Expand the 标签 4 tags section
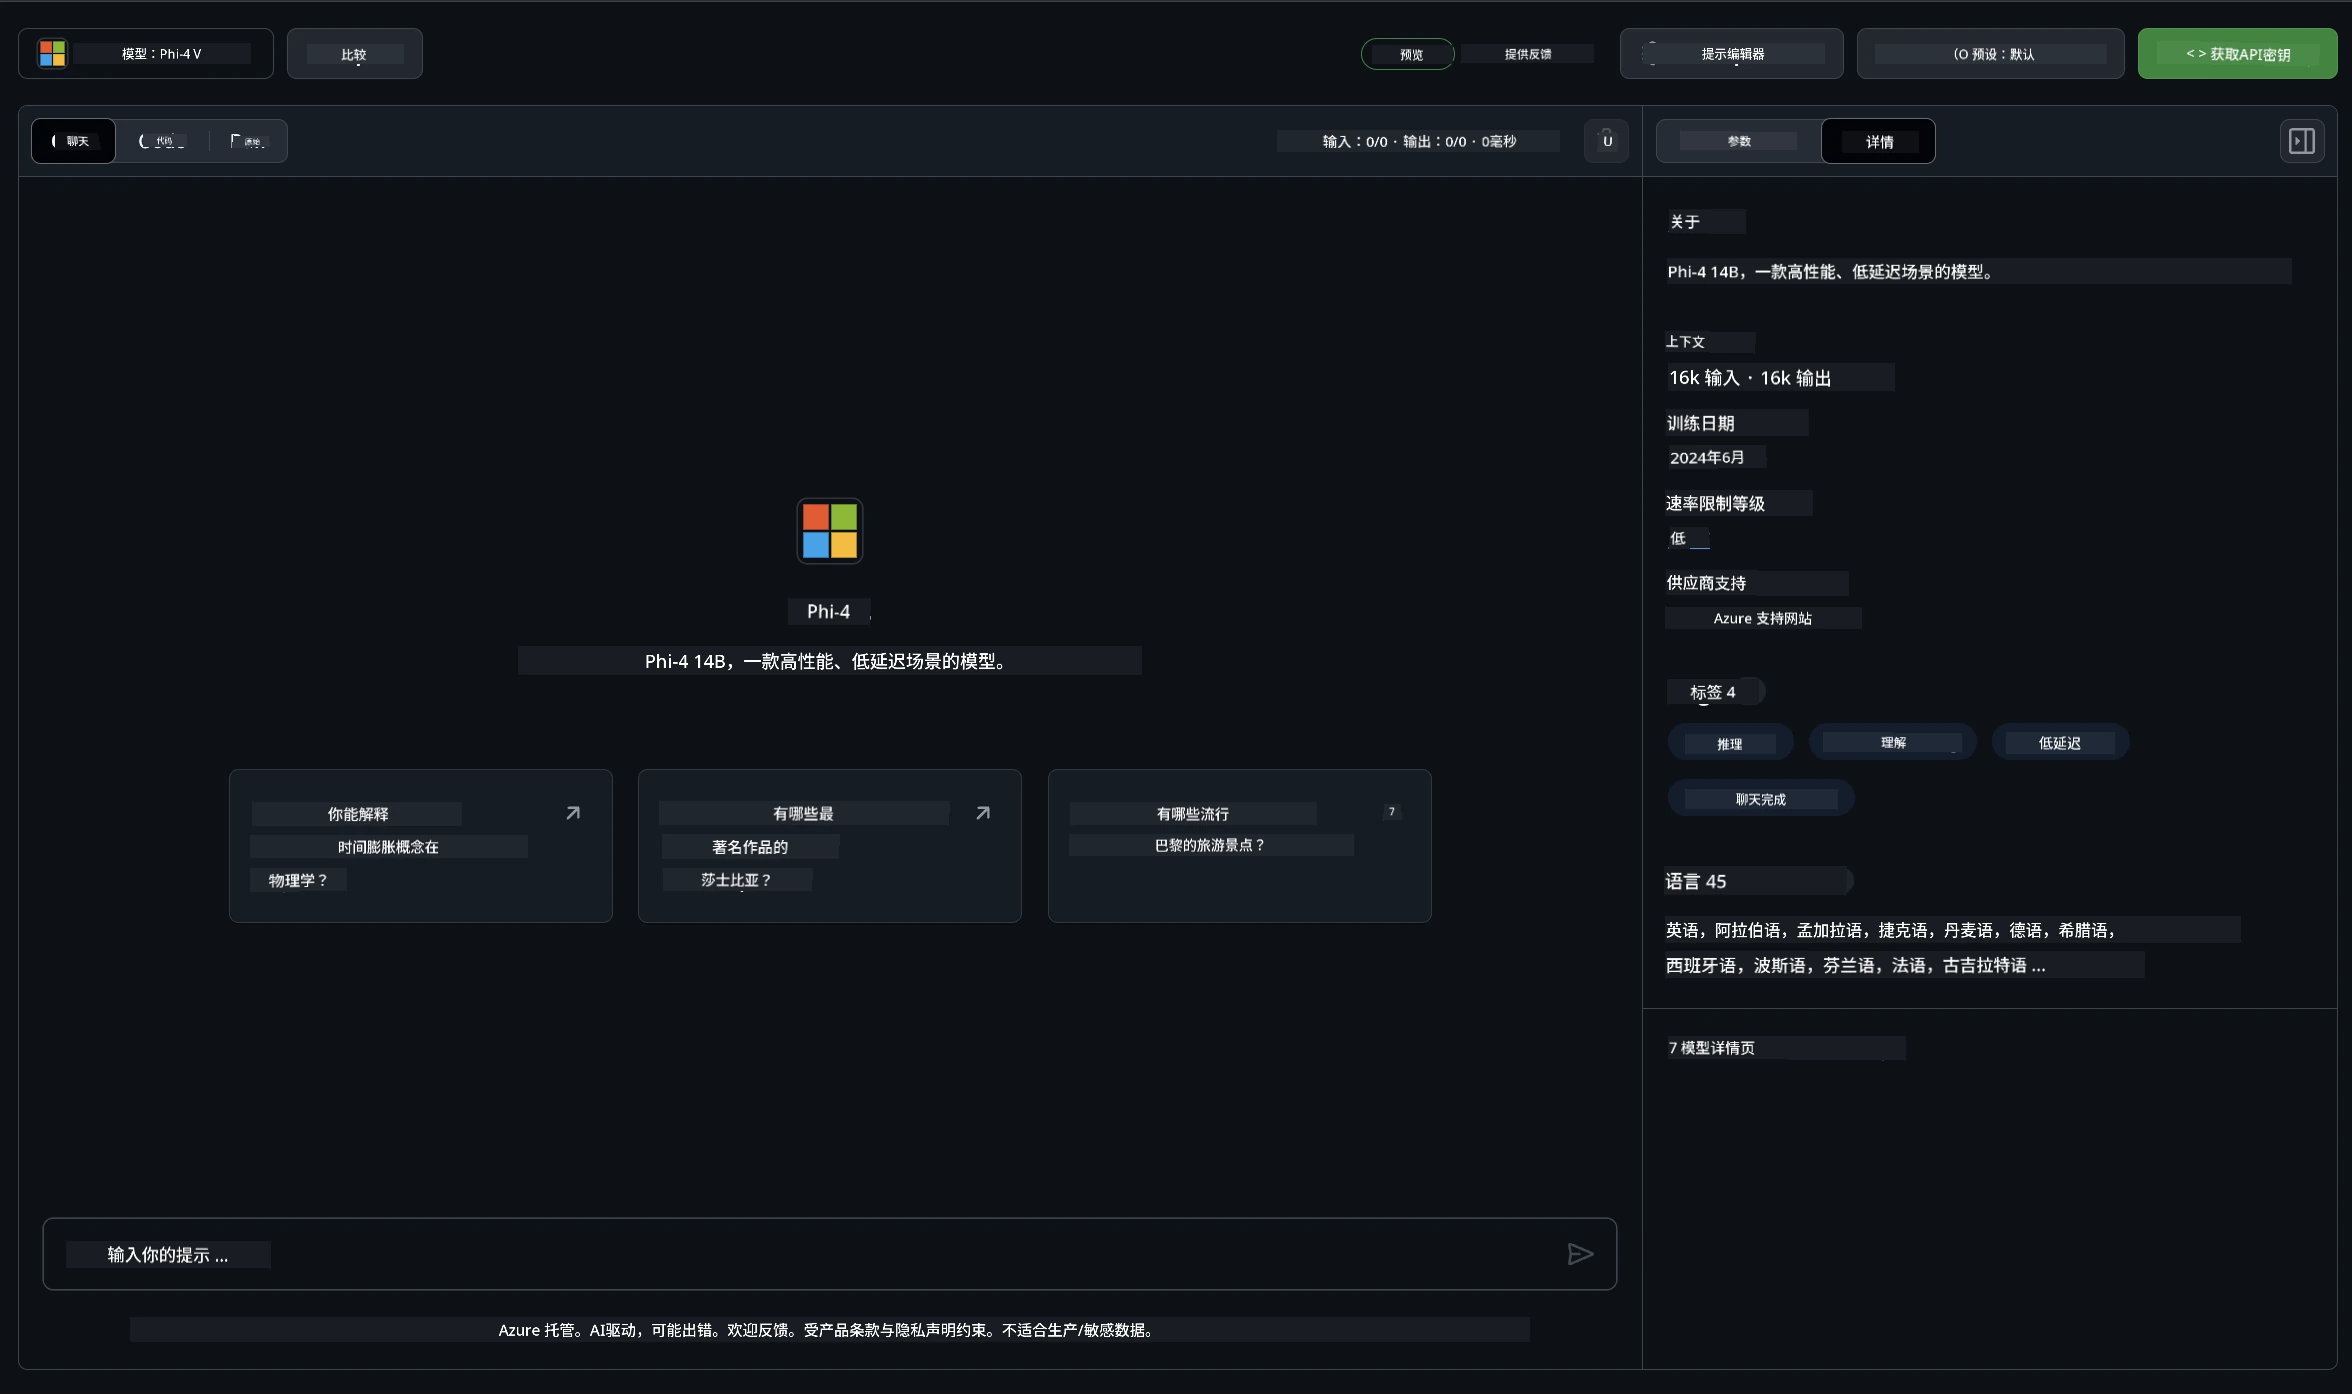Screen dimensions: 2352x1394 coord(1714,692)
